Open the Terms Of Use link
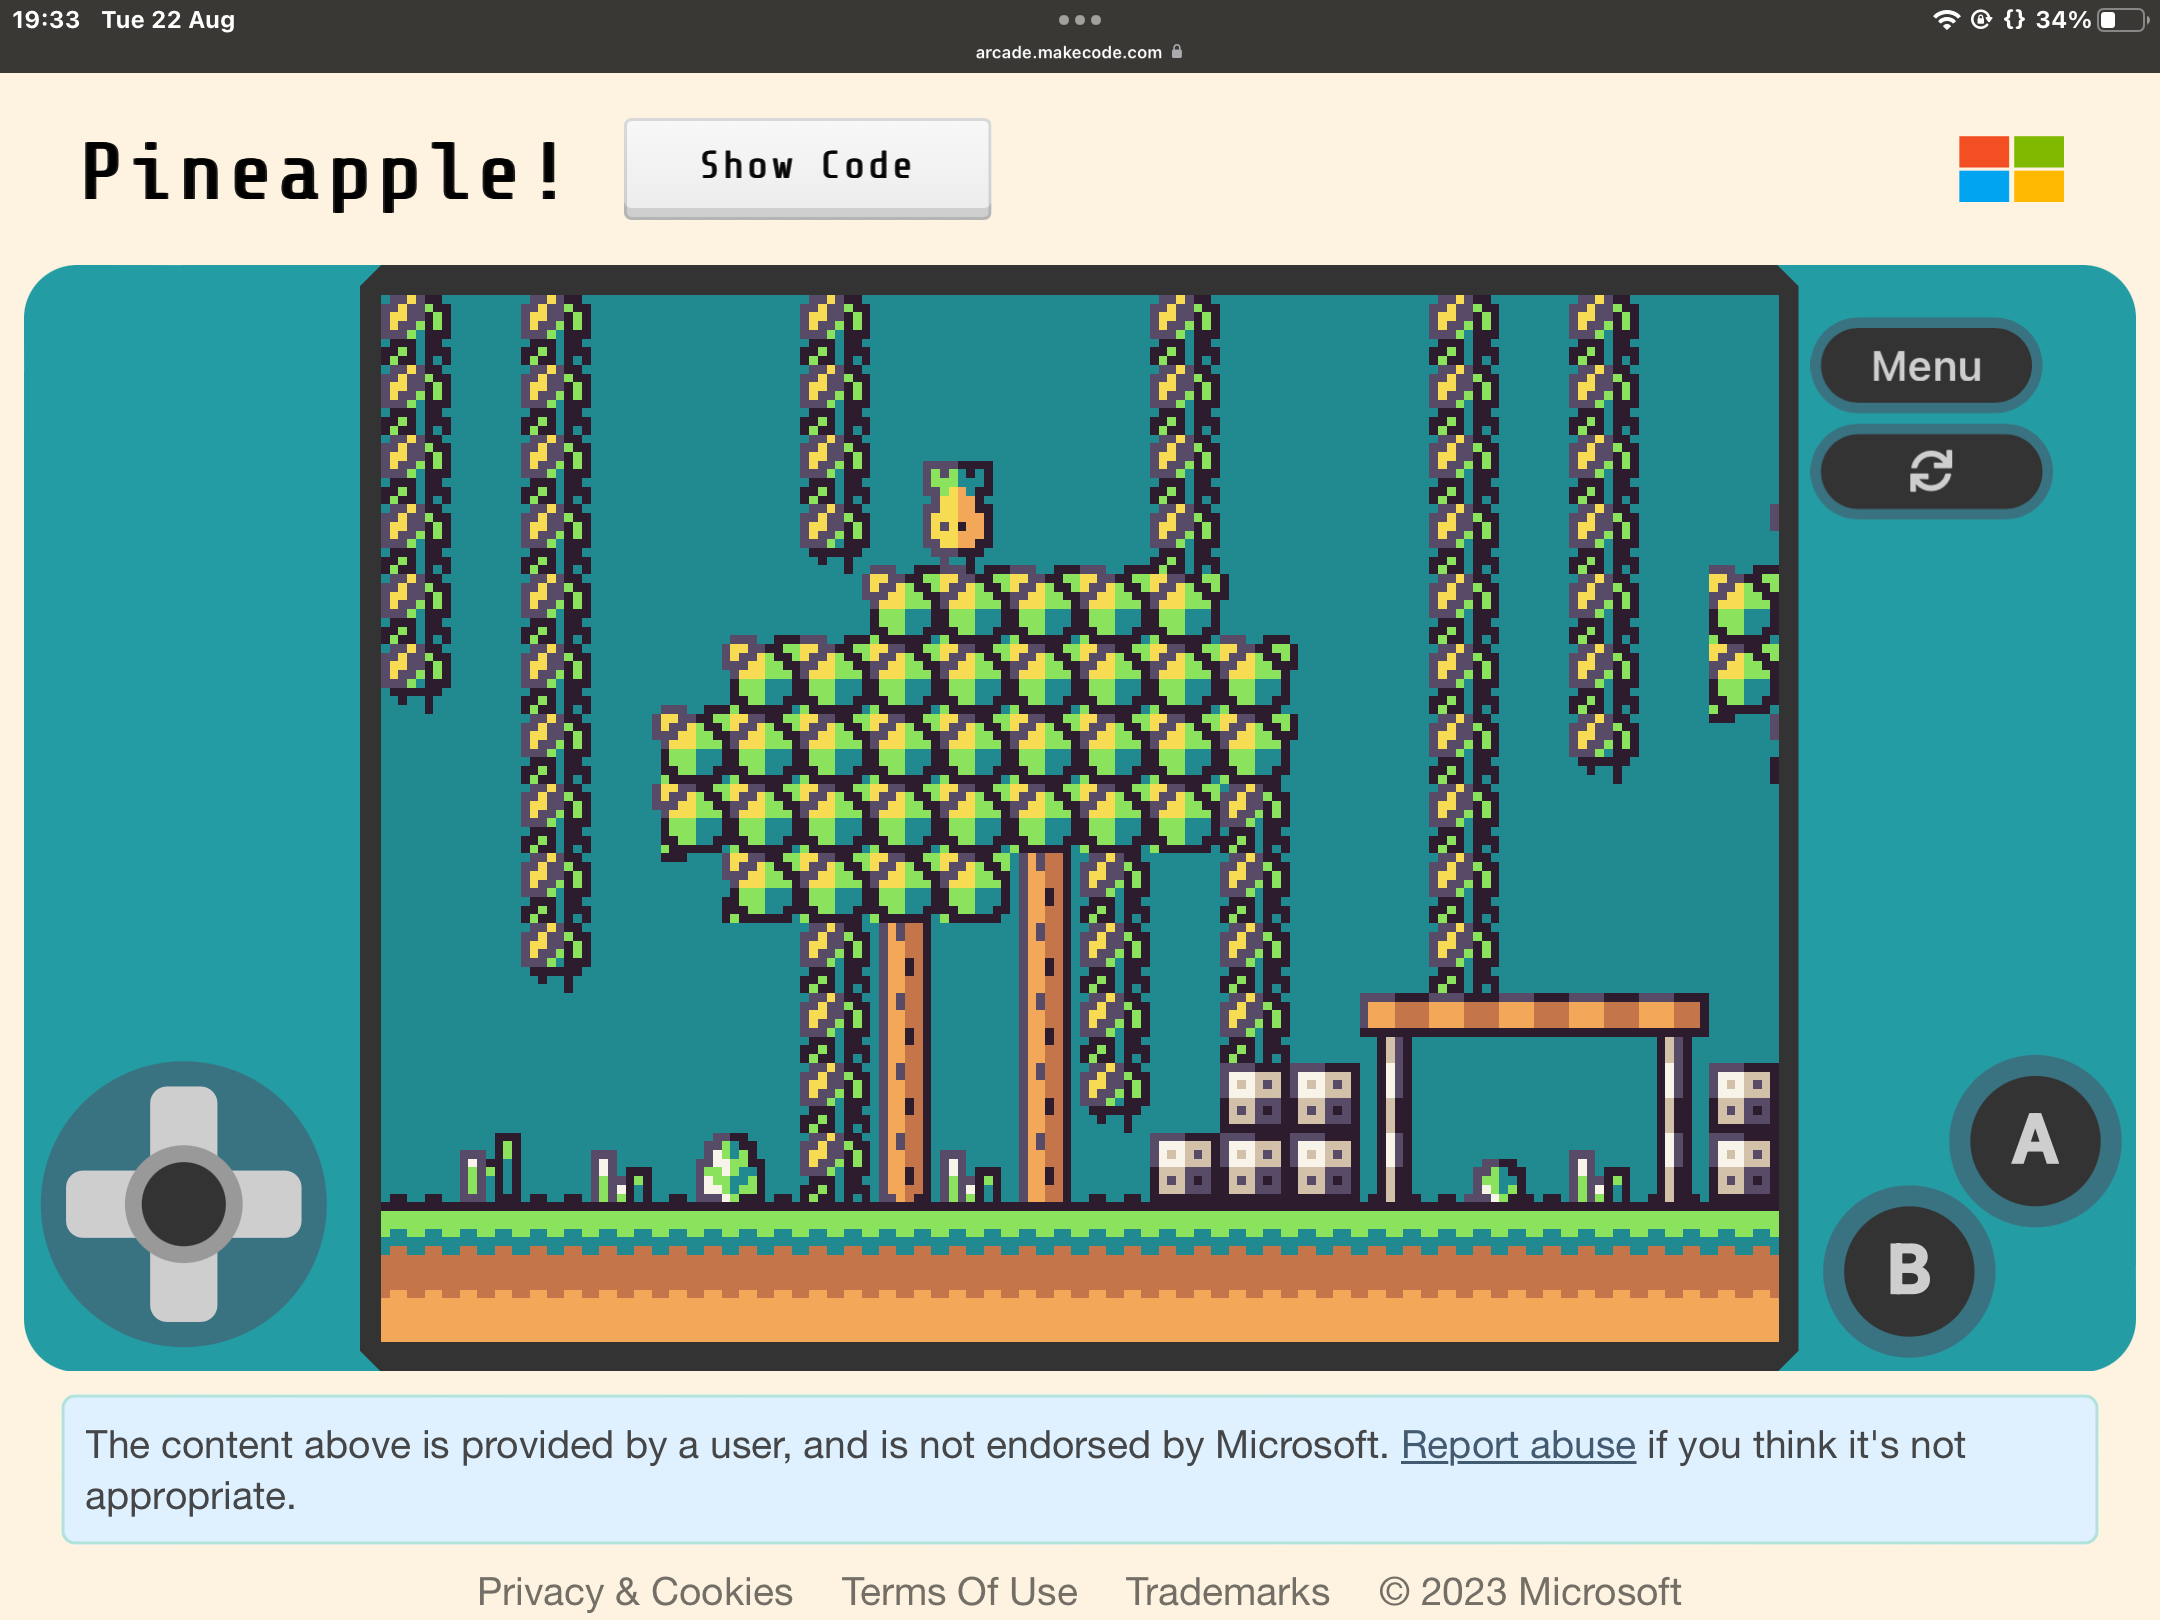The image size is (2160, 1620). pyautogui.click(x=959, y=1591)
